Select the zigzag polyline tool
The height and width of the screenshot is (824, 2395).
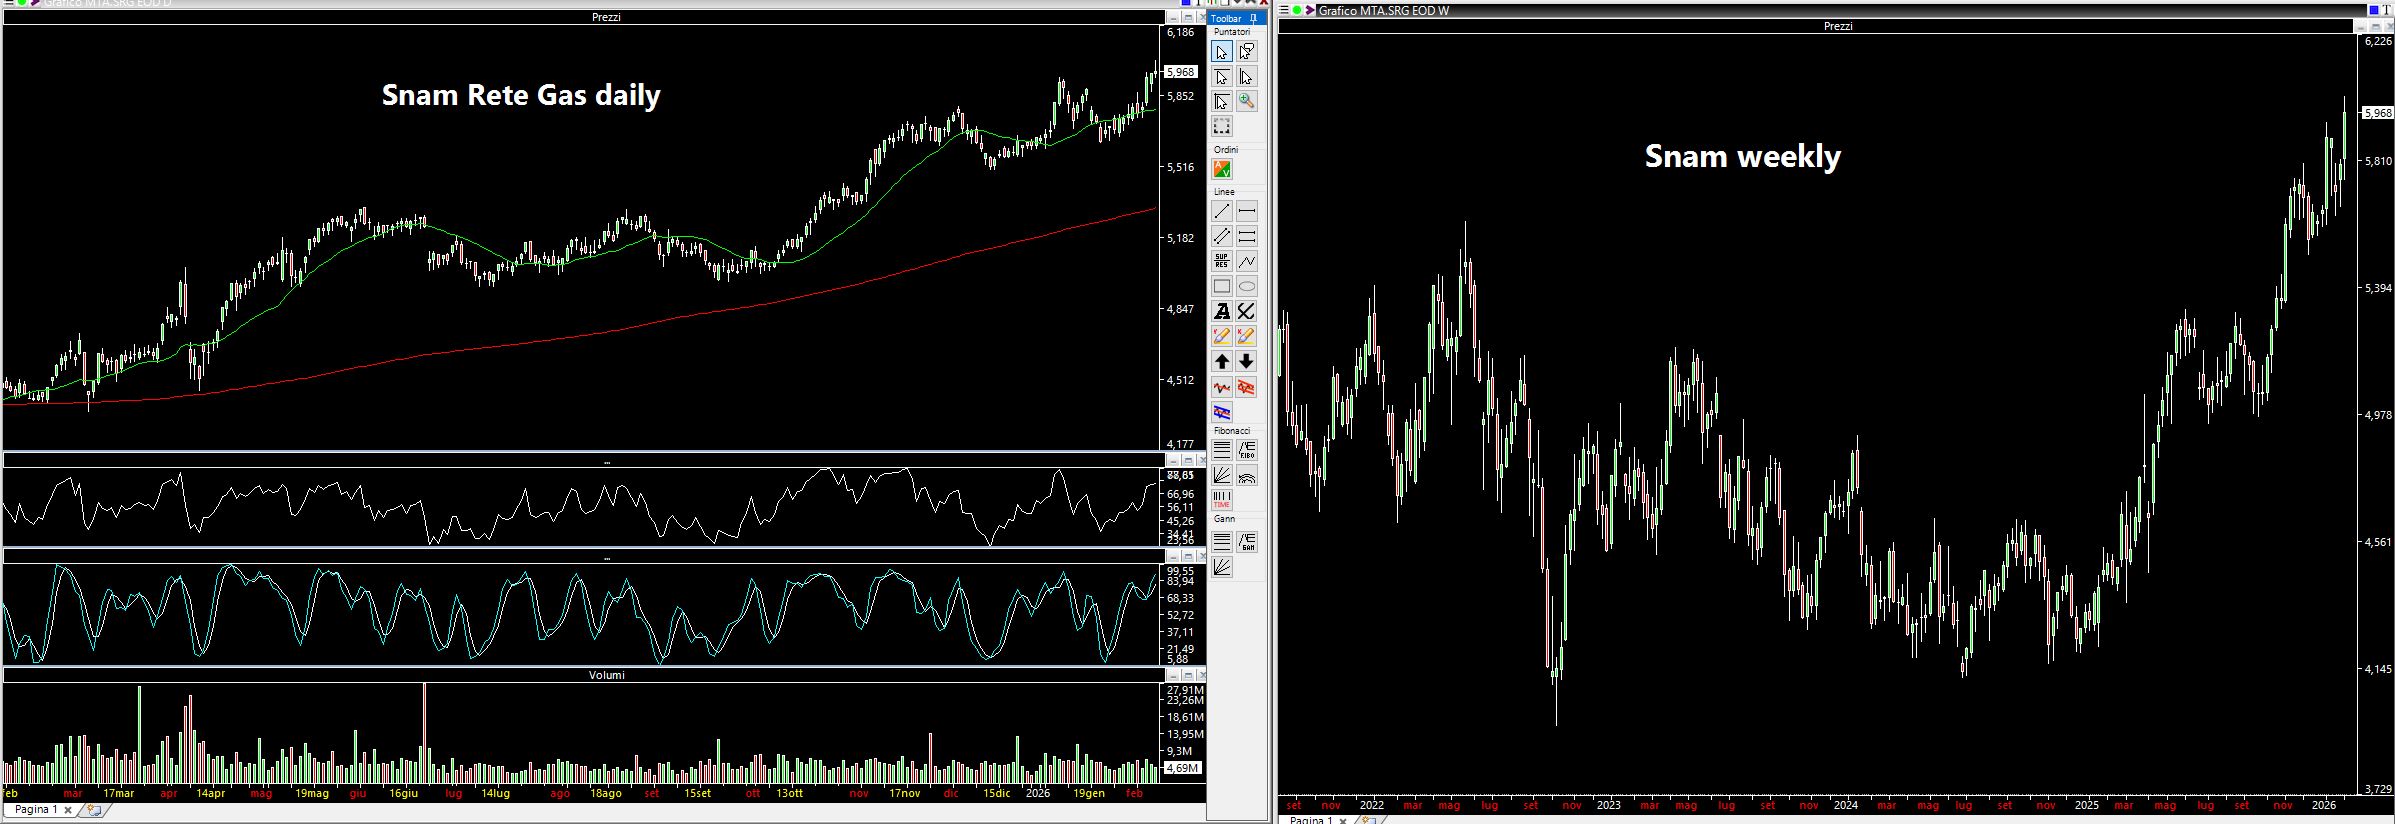[1246, 261]
